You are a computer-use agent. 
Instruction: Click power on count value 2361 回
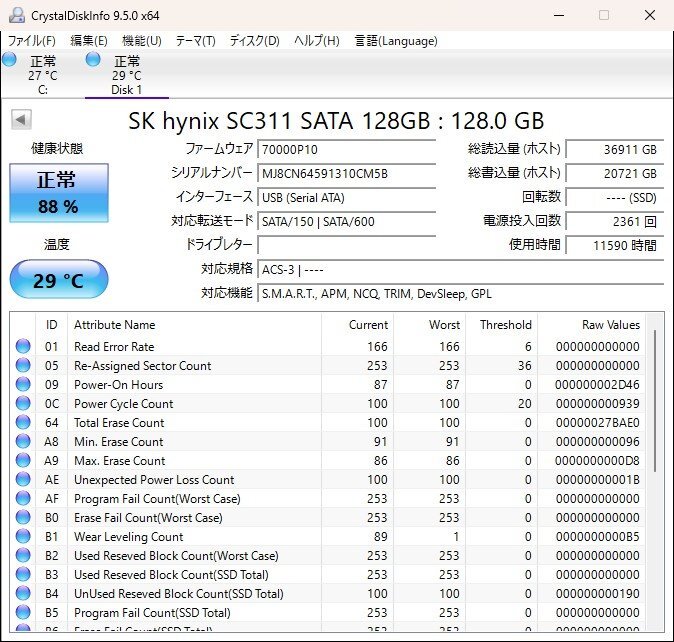(x=615, y=222)
